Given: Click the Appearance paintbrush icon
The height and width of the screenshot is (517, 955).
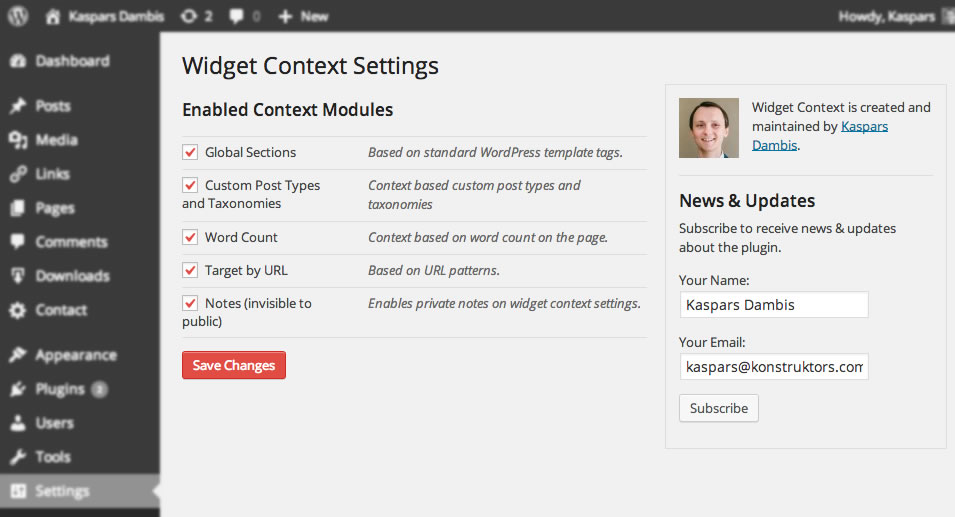Looking at the screenshot, I should [18, 354].
